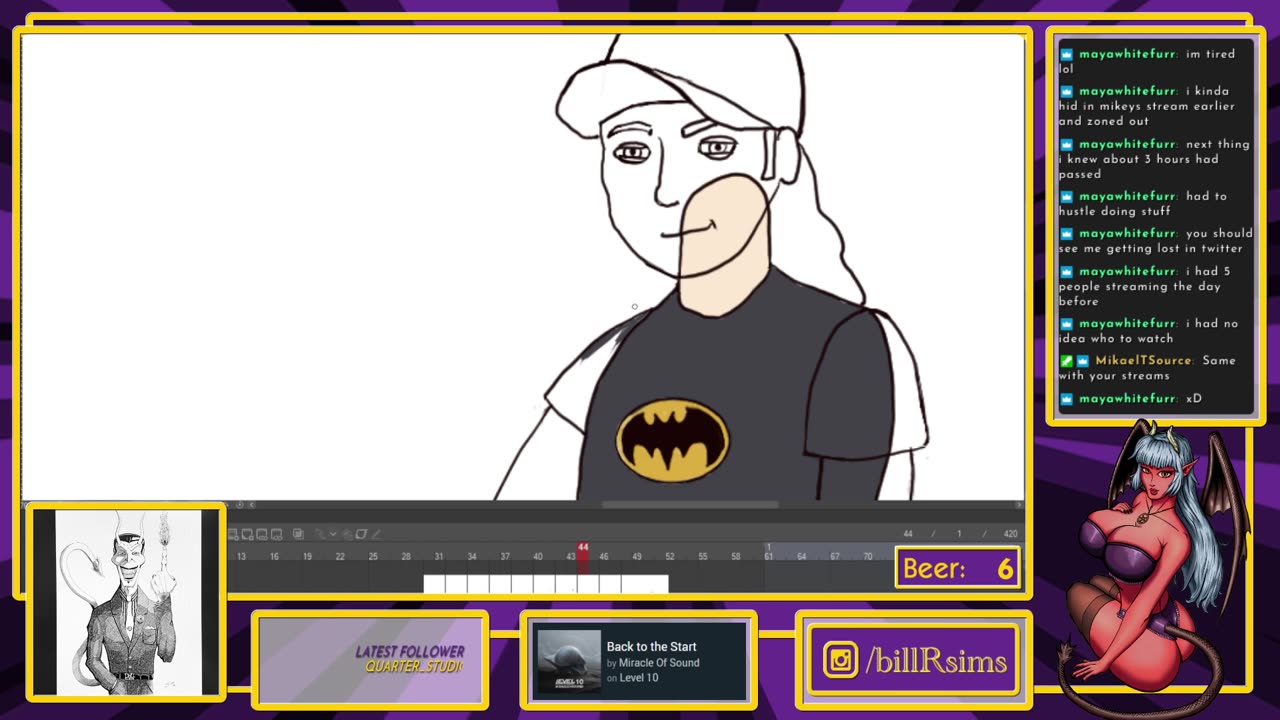This screenshot has height=720, width=1280.
Task: Jump to frame 70 on the timeline ruler
Action: tap(868, 556)
